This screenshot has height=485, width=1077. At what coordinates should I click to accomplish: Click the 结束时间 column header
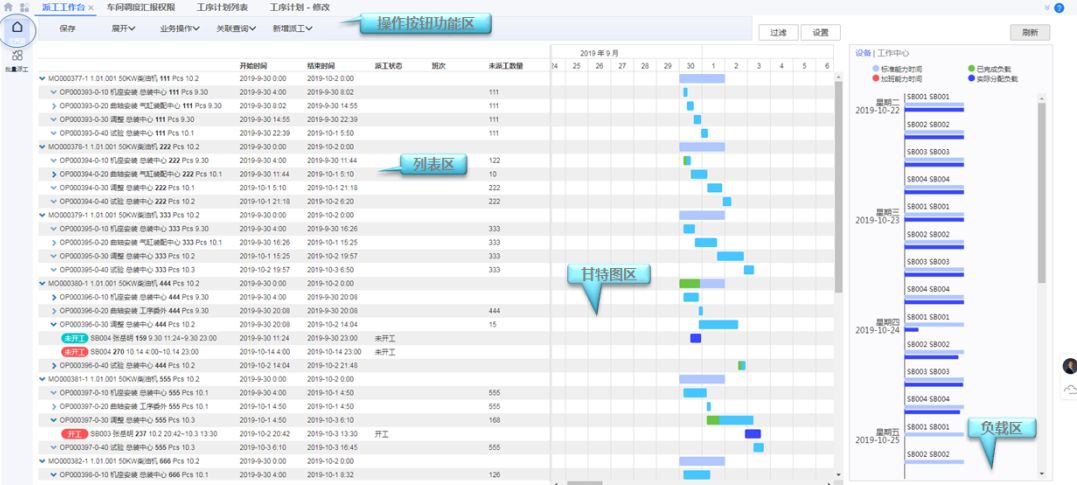(x=319, y=66)
